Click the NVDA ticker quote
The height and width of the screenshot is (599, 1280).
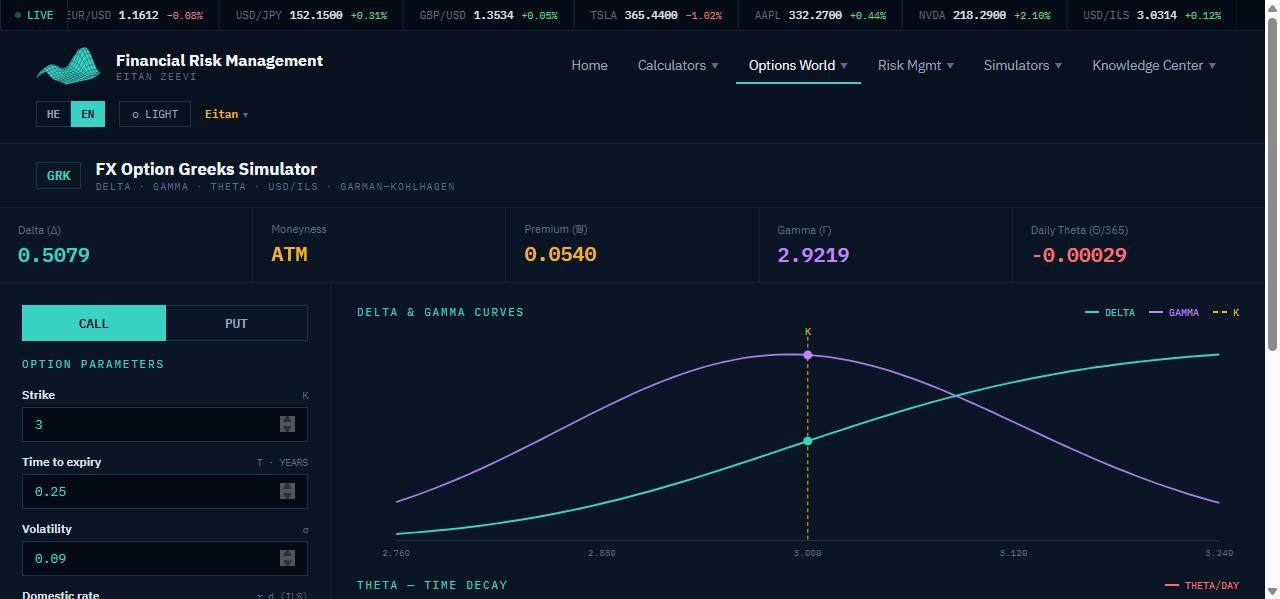985,16
